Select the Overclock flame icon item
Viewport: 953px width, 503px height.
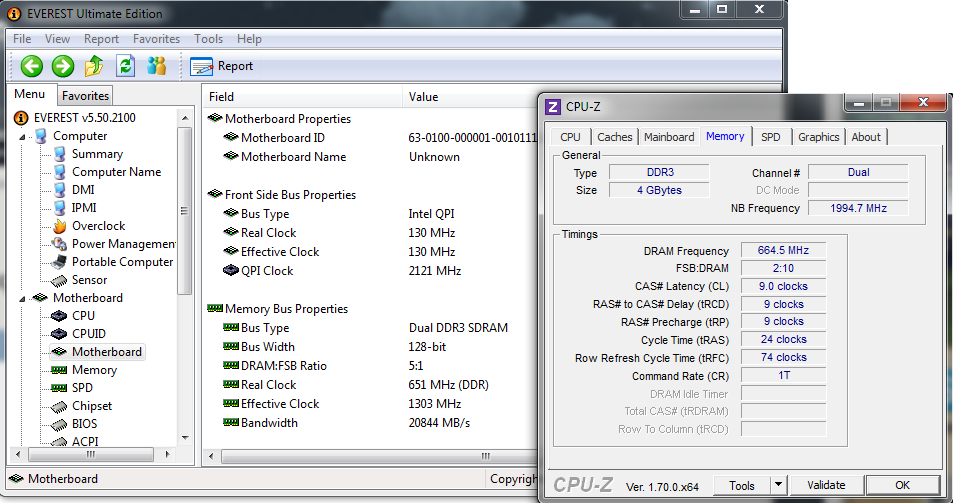pos(60,226)
